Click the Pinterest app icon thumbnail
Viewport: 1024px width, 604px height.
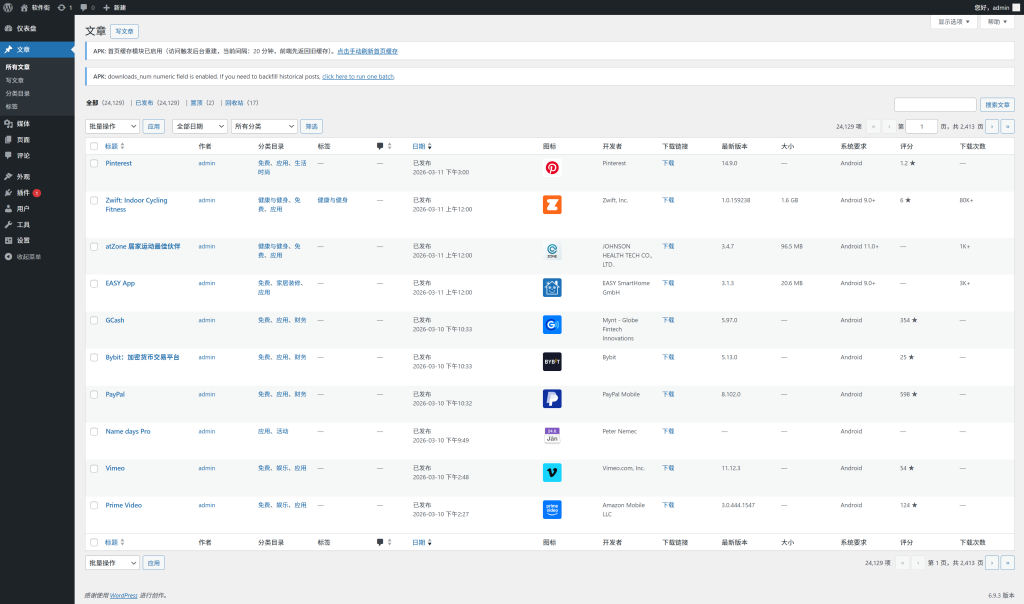(552, 169)
